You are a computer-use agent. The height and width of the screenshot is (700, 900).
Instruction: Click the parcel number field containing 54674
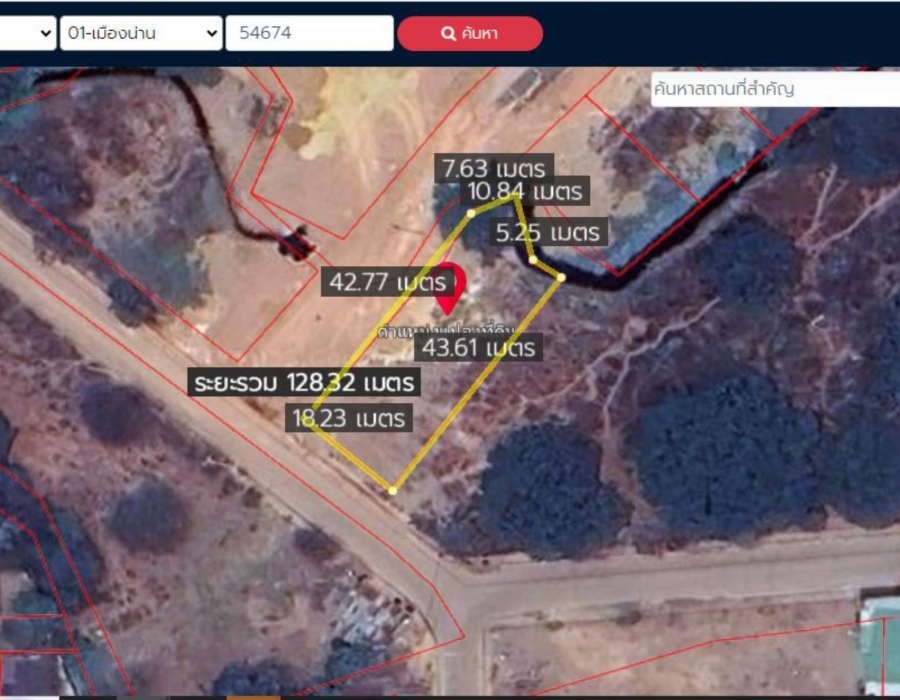309,33
